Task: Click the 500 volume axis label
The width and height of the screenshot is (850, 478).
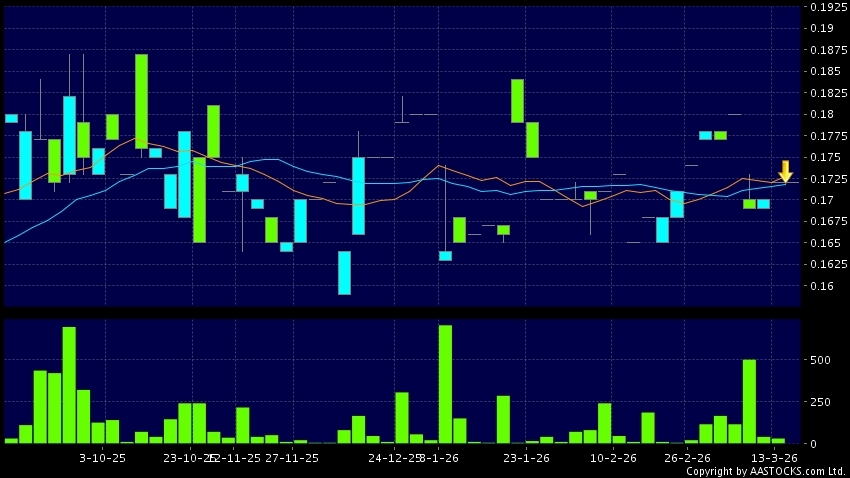Action: [819, 359]
